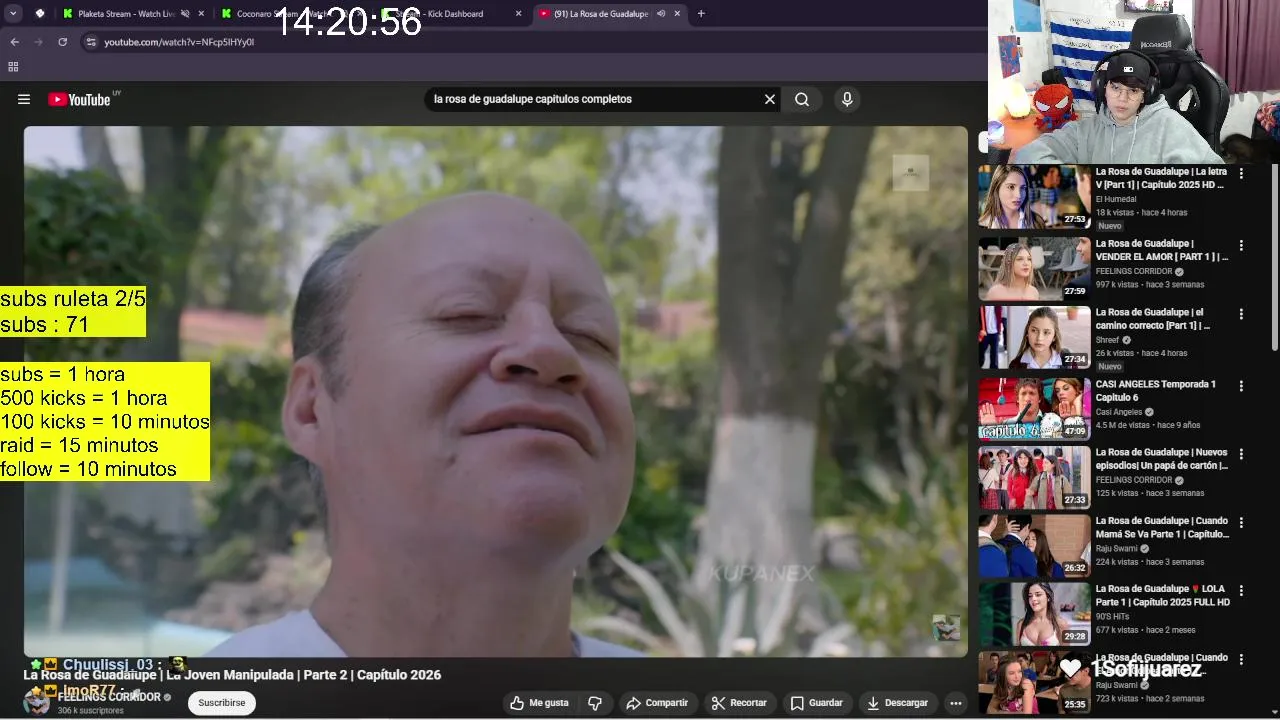
Task: Open options for La letra V video
Action: pos(1241,173)
